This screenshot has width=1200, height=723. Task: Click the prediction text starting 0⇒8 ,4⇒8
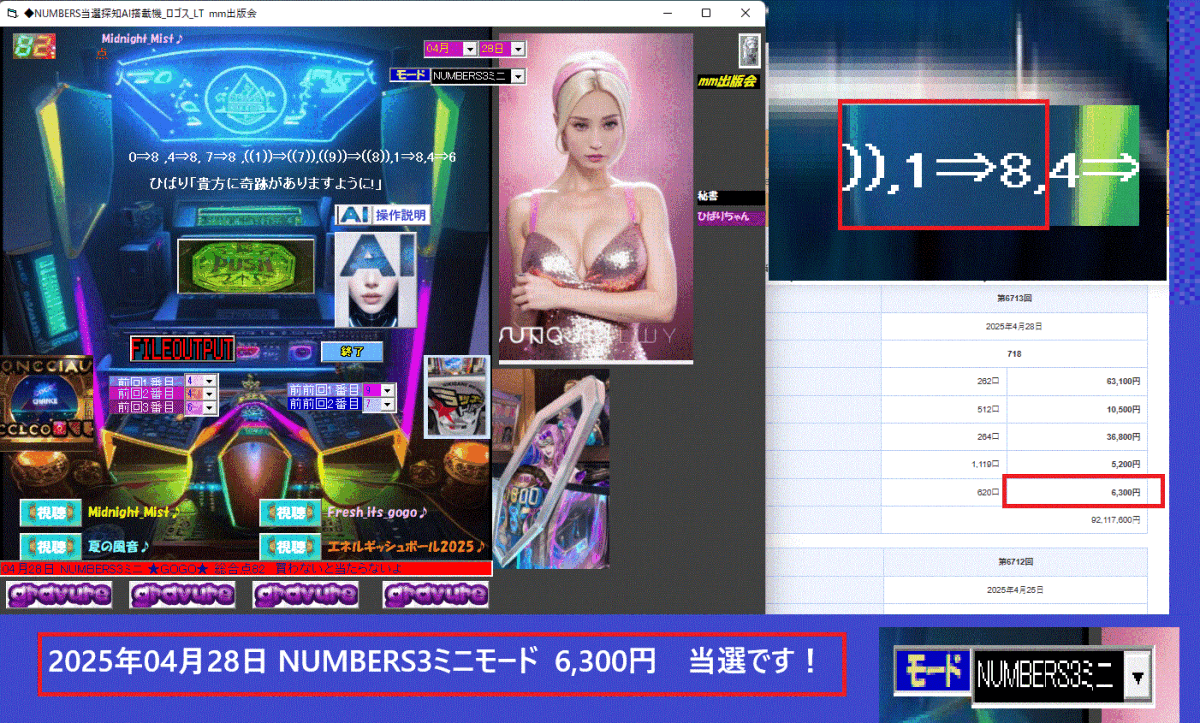(x=292, y=157)
